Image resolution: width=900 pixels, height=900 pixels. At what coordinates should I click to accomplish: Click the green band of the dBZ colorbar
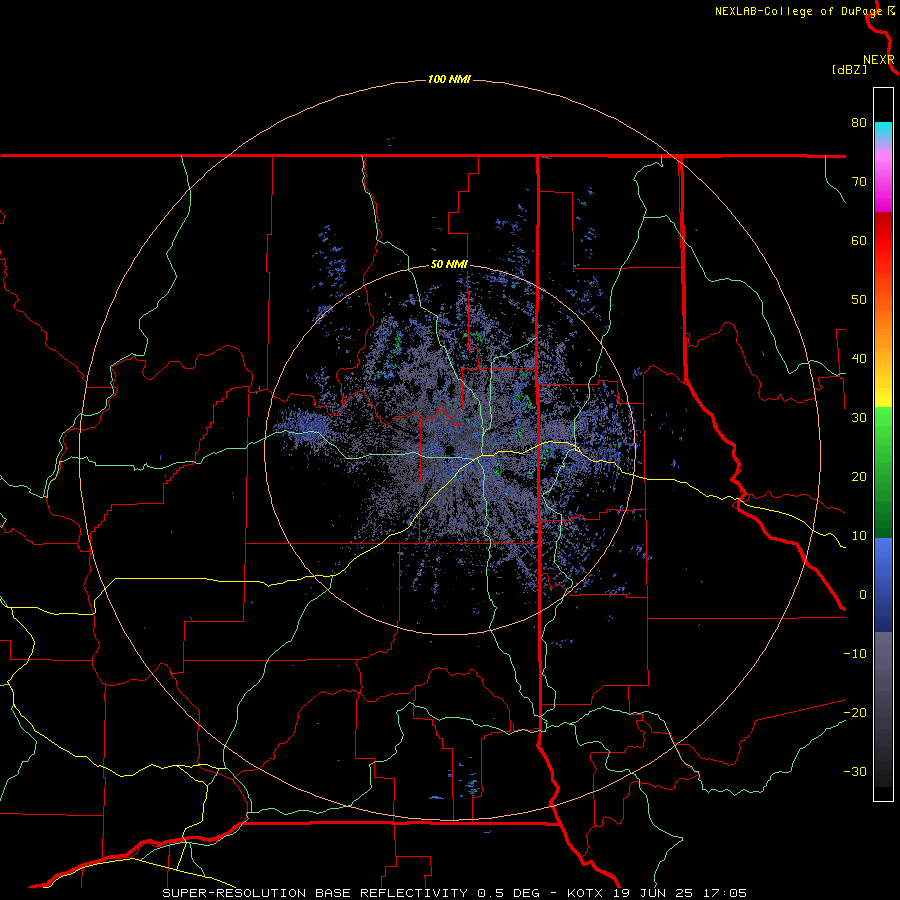click(883, 471)
